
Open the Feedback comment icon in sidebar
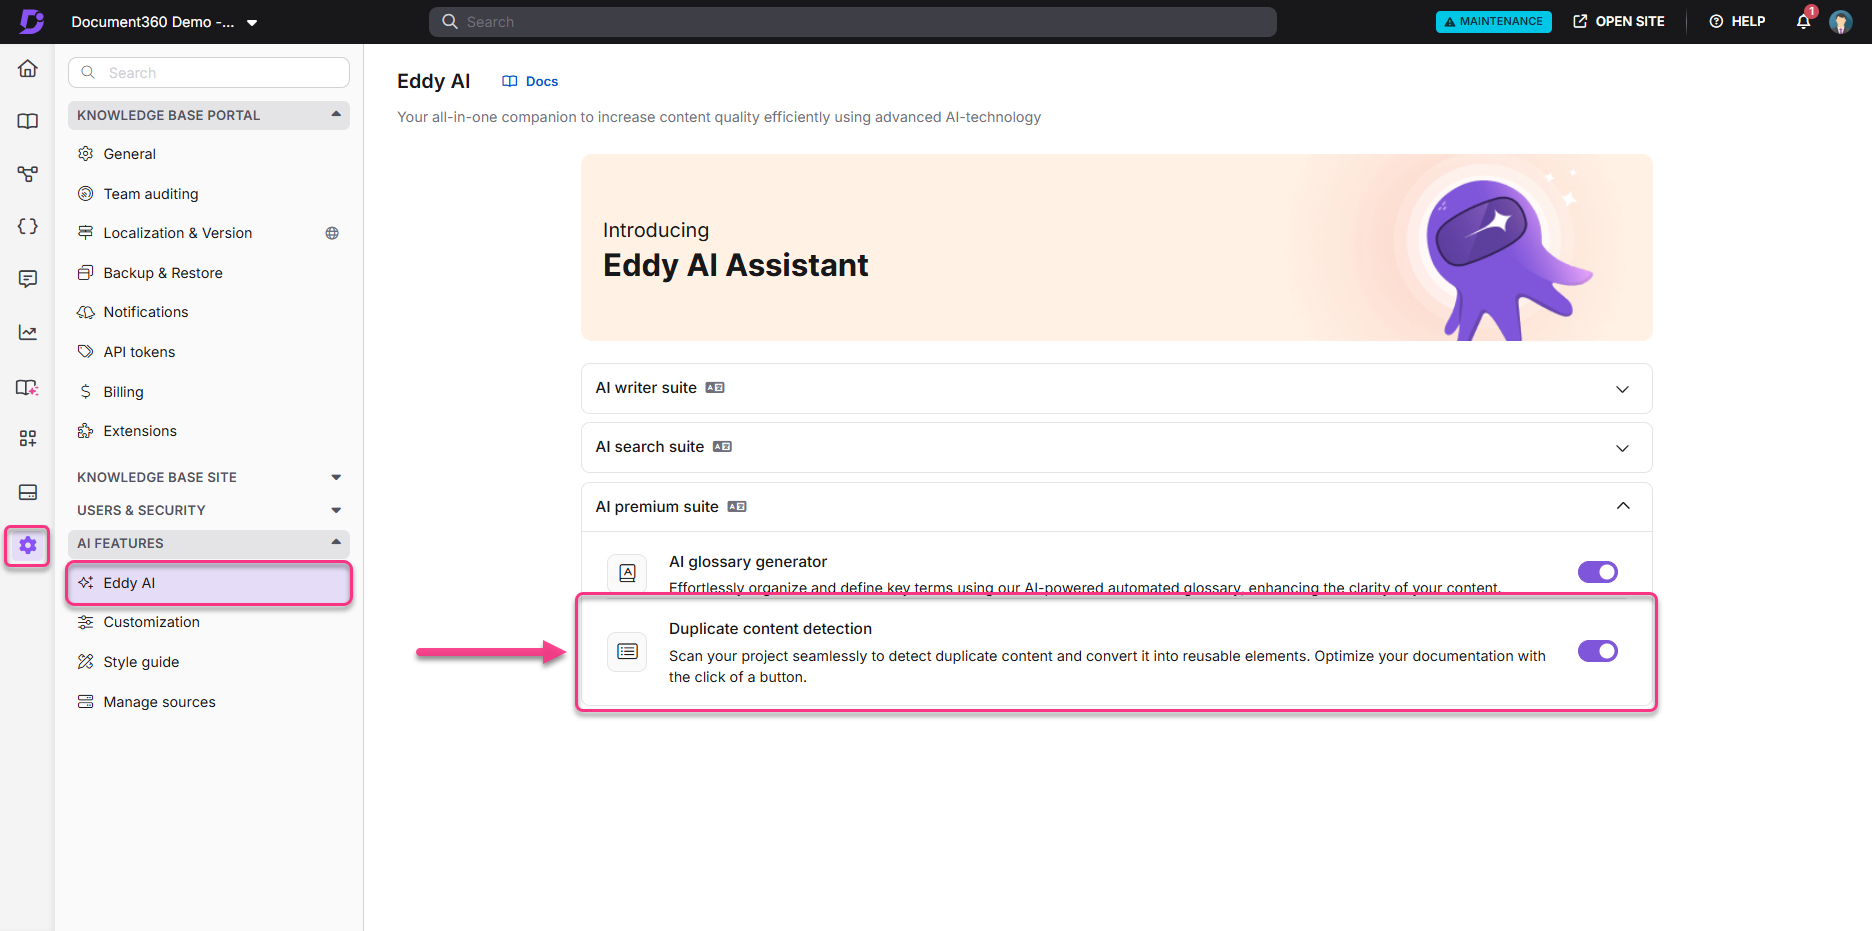(x=27, y=279)
